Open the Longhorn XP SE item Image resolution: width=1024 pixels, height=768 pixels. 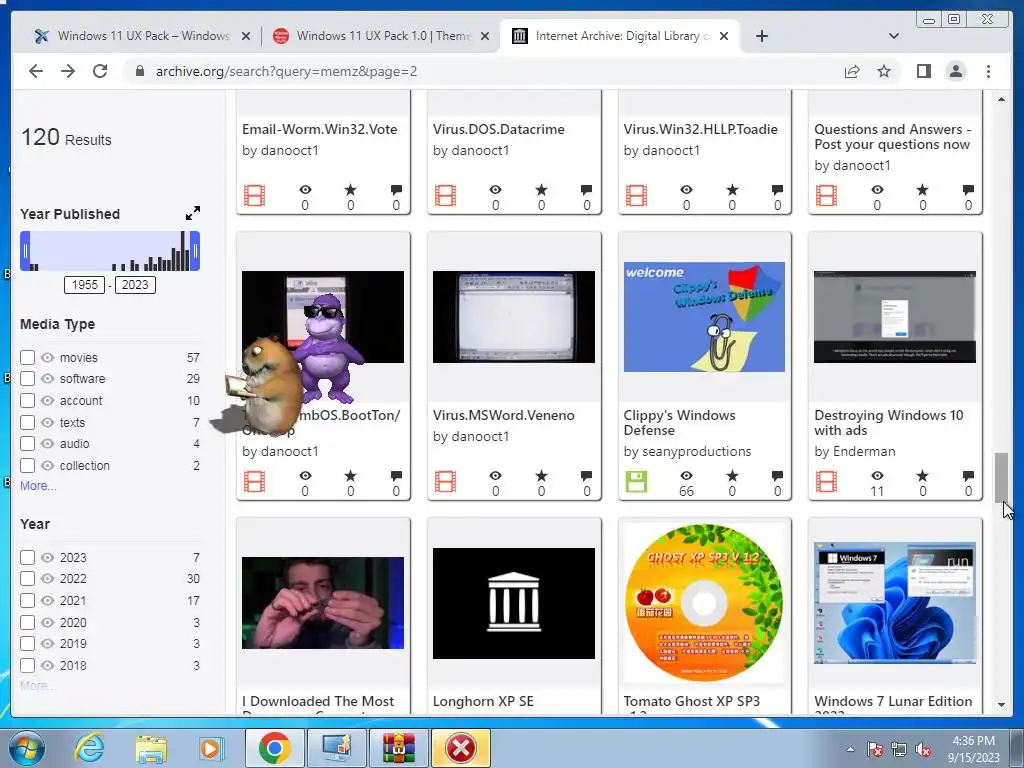pyautogui.click(x=483, y=701)
